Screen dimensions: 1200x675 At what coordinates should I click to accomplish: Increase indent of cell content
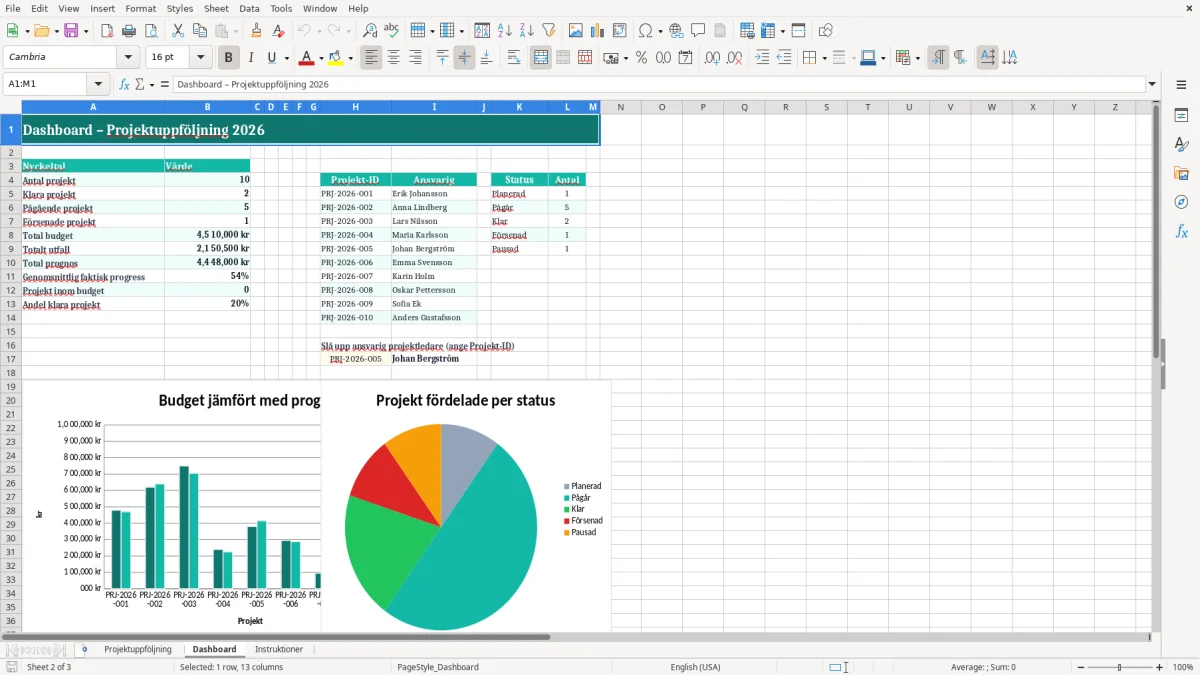click(x=762, y=58)
